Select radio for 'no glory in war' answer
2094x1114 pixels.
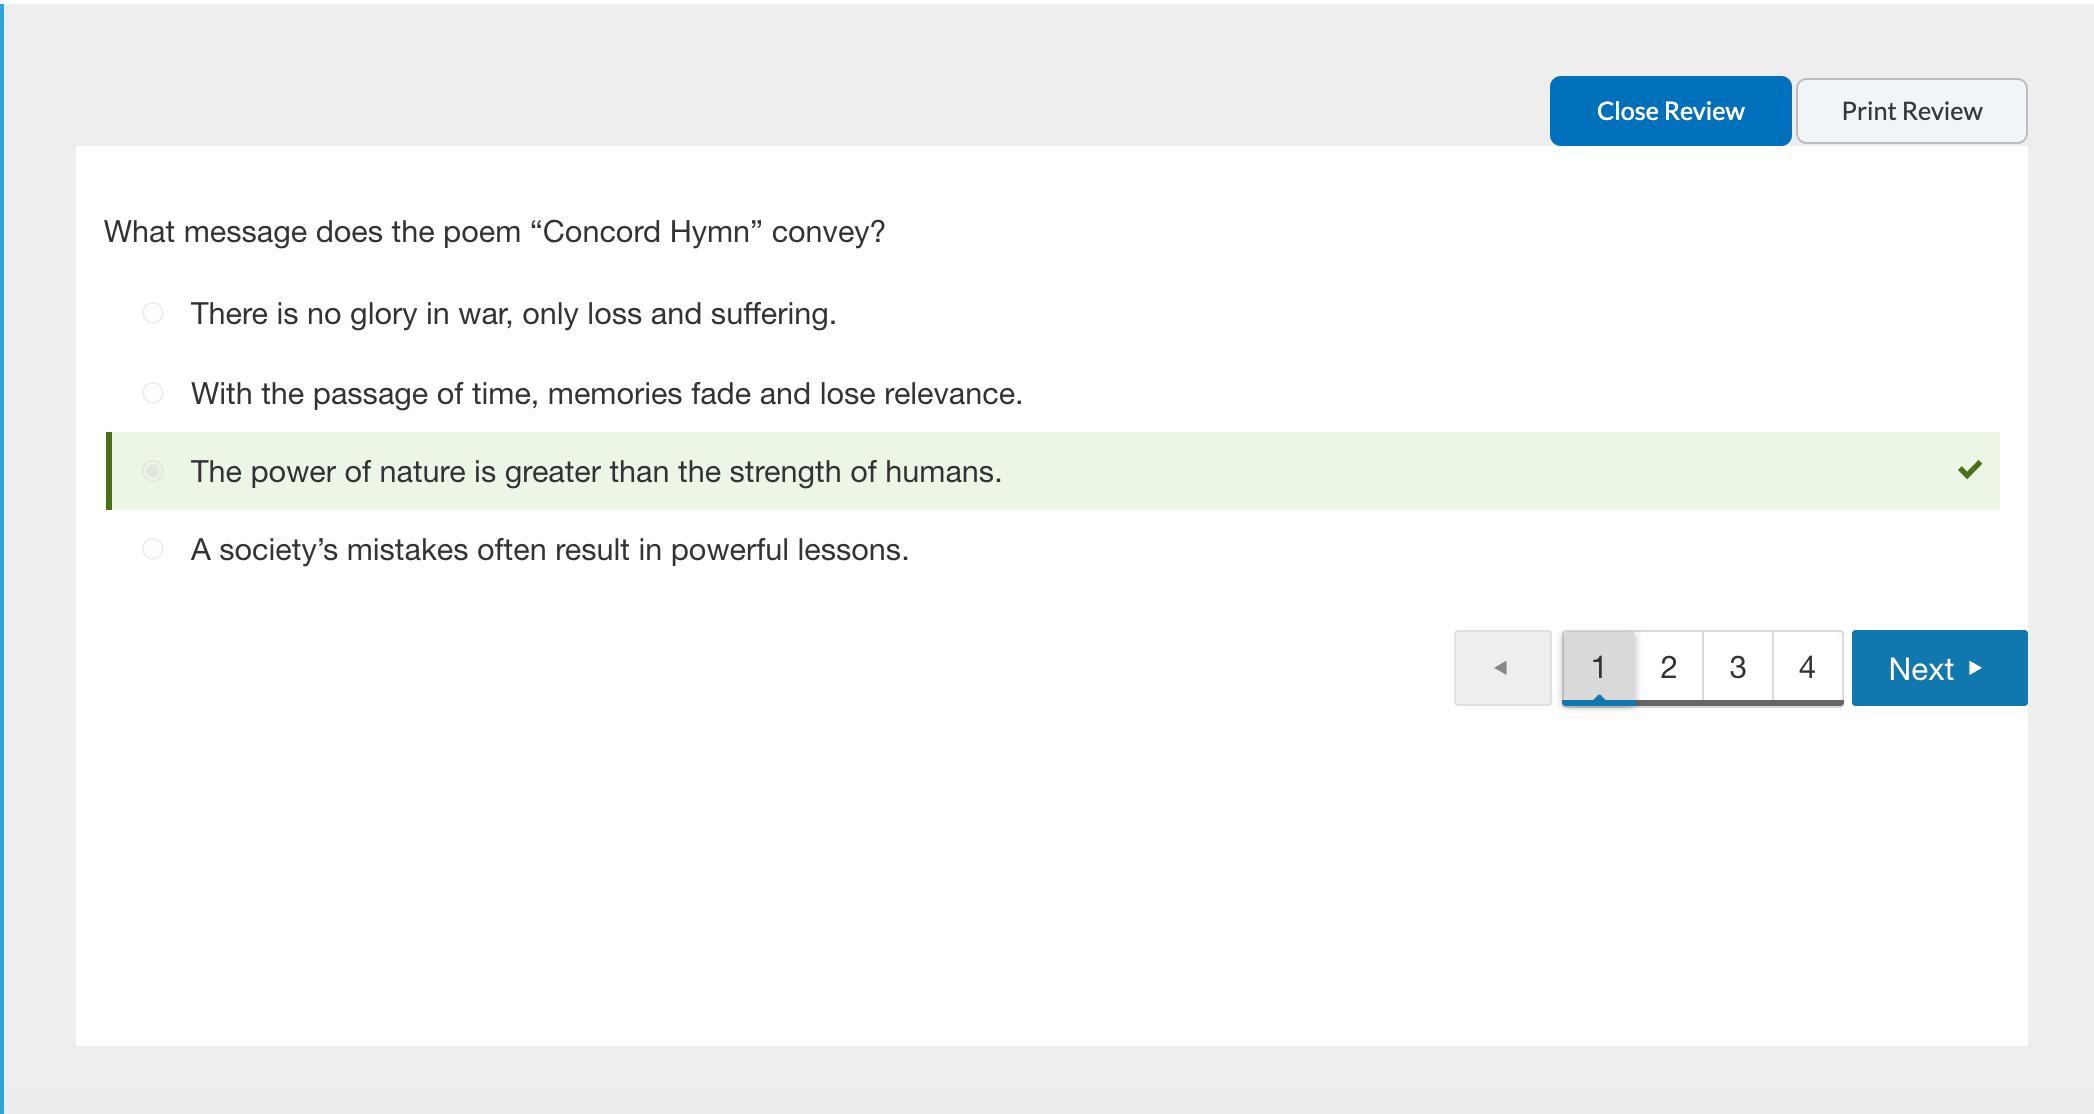coord(153,314)
